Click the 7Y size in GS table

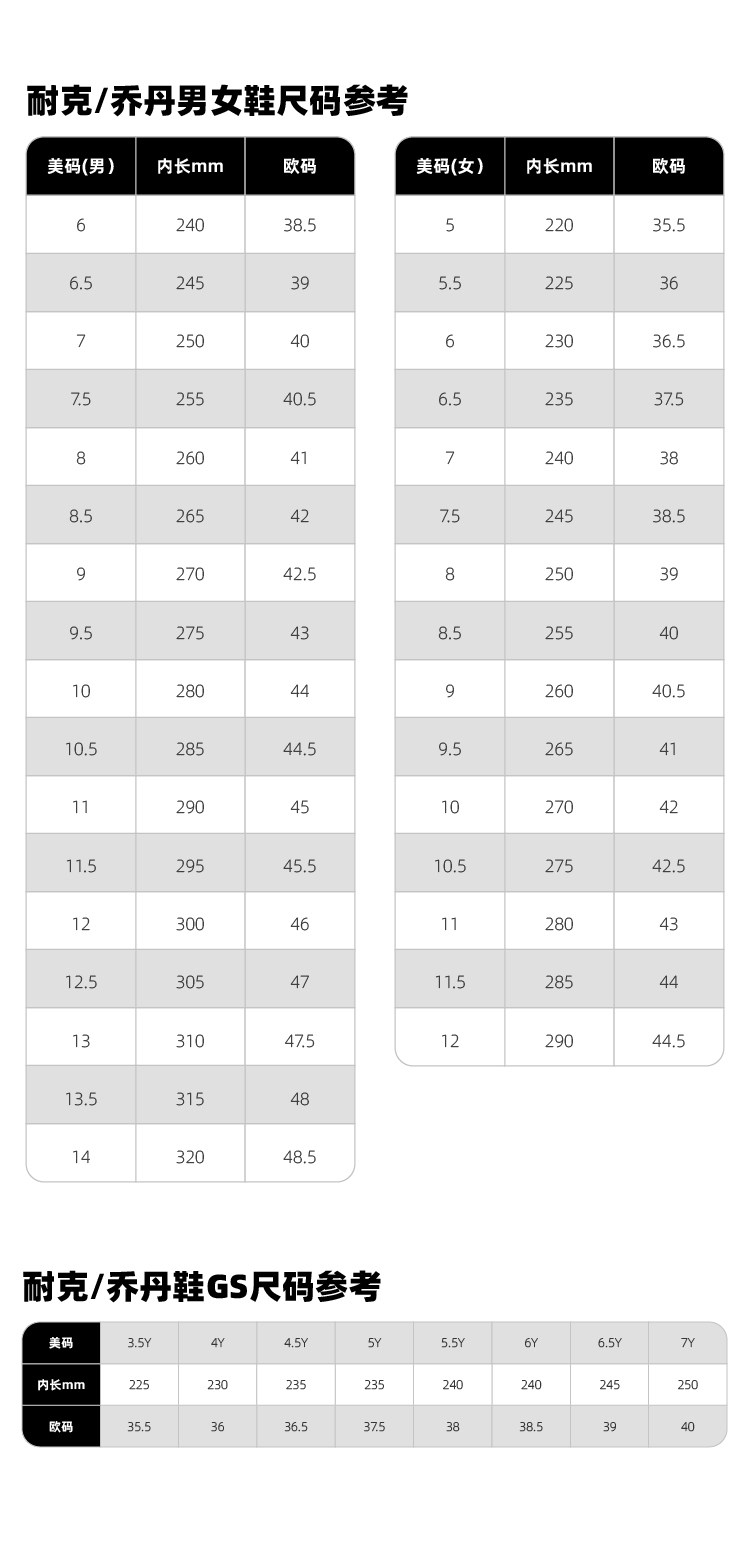click(688, 1343)
